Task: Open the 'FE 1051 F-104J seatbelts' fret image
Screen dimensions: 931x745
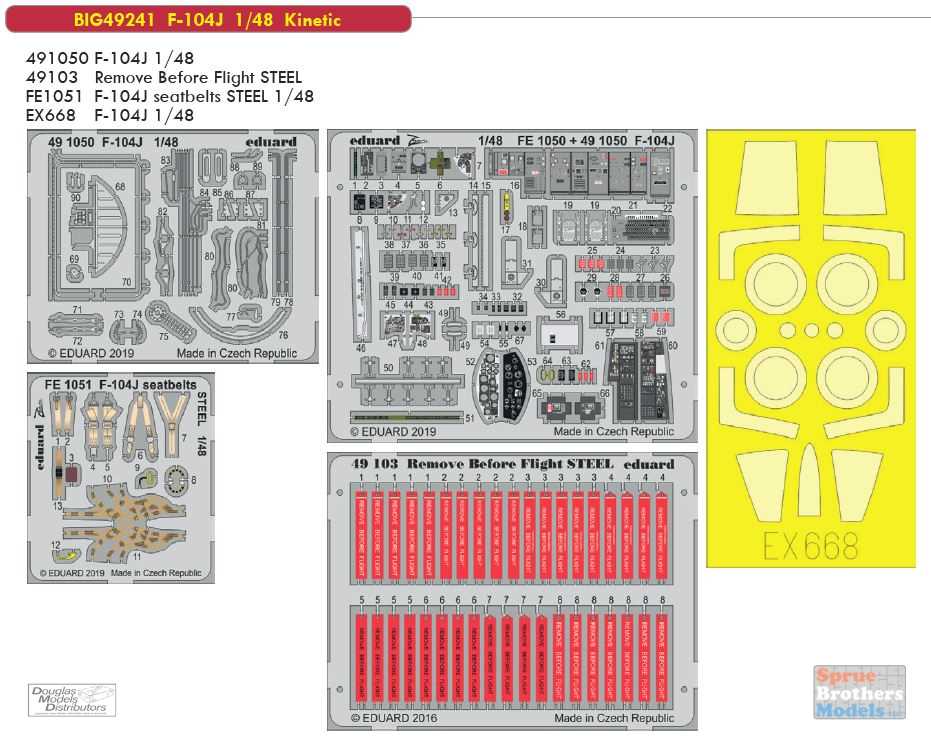Action: pos(121,478)
